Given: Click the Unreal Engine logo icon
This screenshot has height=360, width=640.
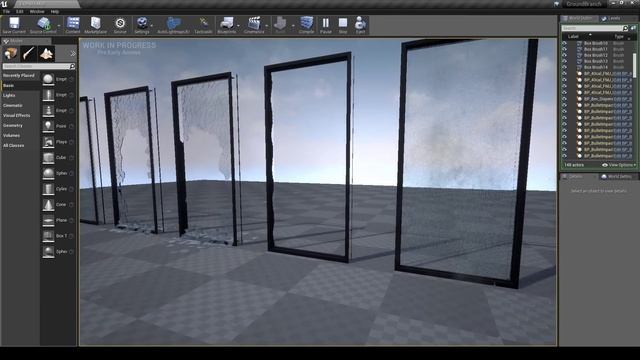Looking at the screenshot, I should pos(4,4).
